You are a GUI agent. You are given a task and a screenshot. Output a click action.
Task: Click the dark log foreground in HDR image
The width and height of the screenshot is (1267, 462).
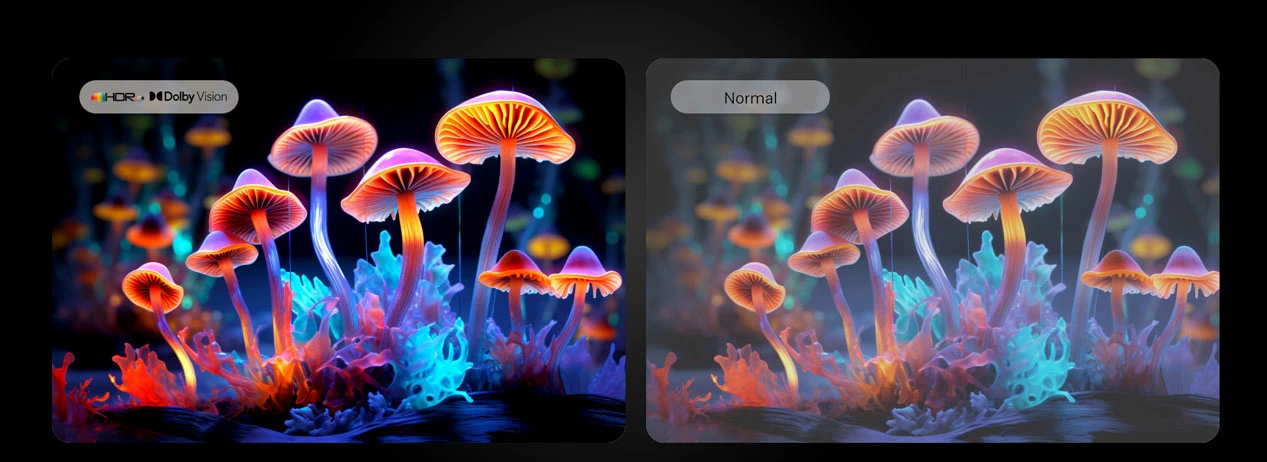pos(450,420)
